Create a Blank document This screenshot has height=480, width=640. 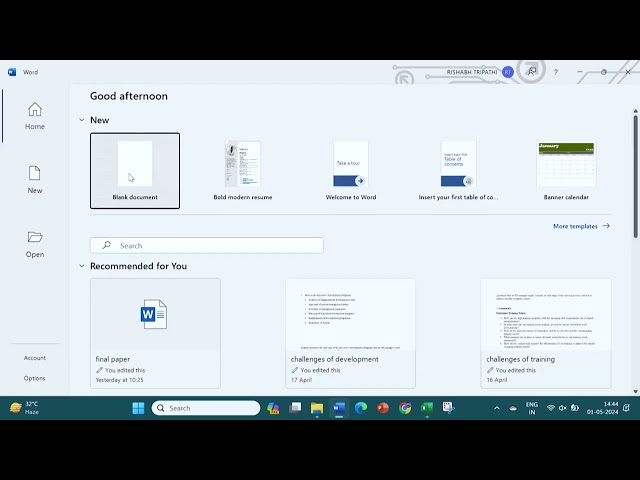click(135, 170)
